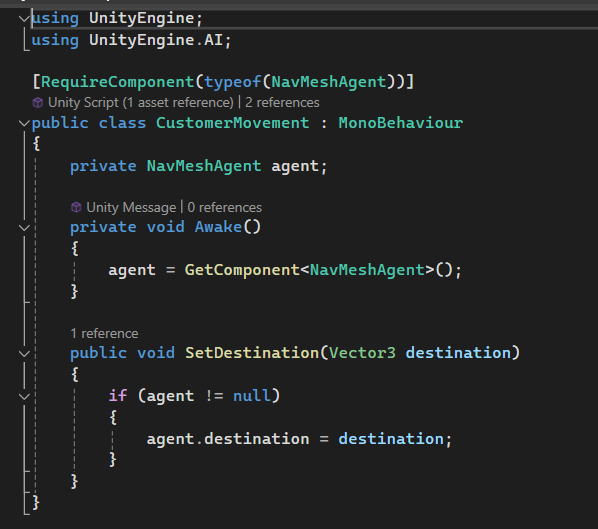Click the Awake method name
This screenshot has height=529, width=598.
click(219, 227)
